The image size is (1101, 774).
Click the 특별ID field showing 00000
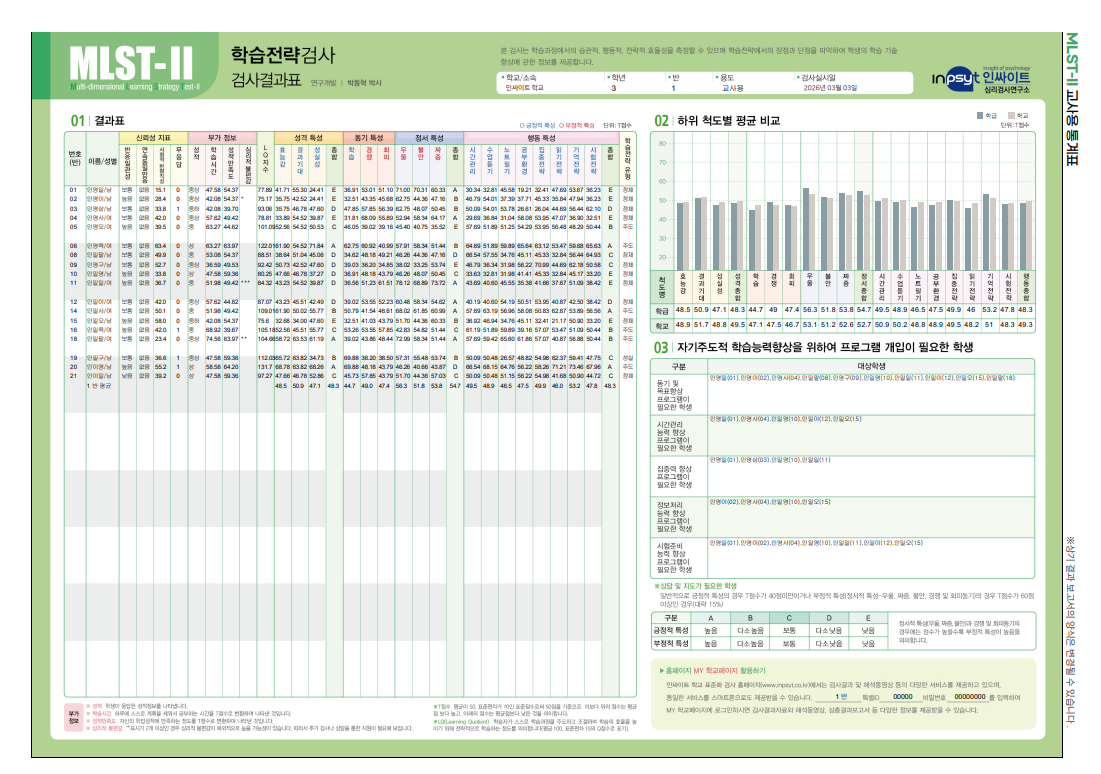(x=902, y=697)
